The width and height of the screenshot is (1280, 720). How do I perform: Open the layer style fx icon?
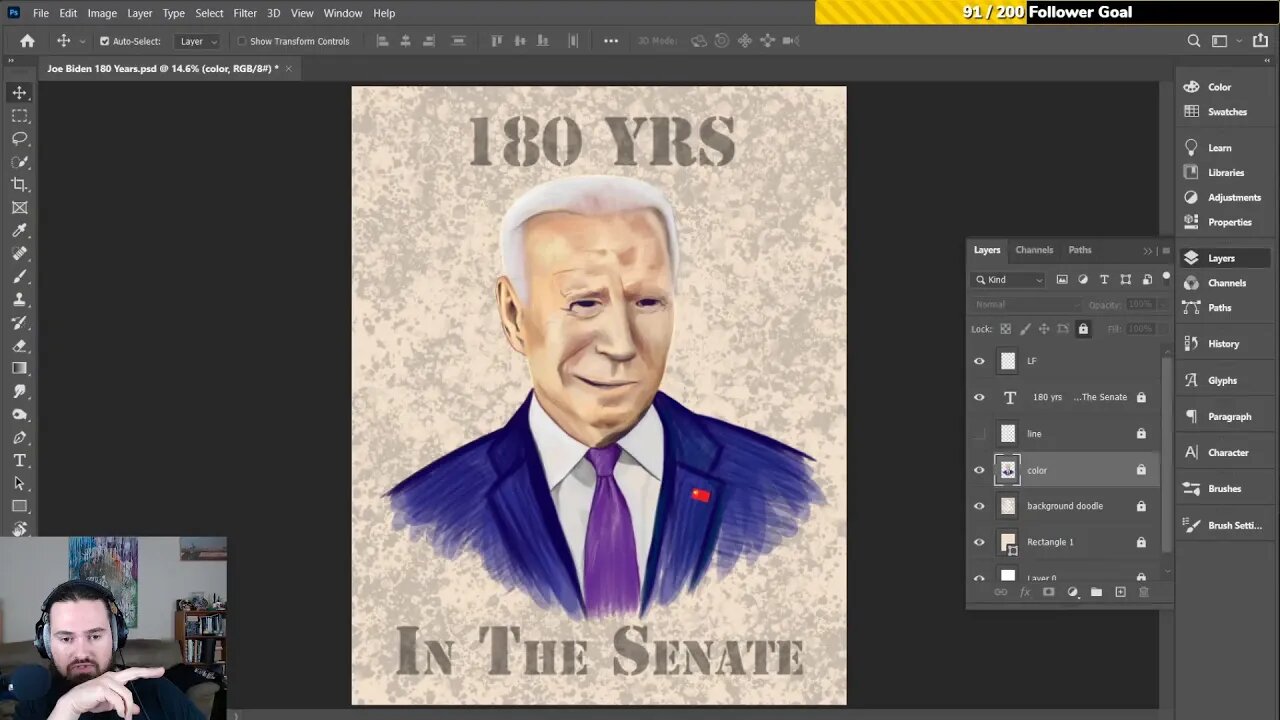pos(1024,592)
